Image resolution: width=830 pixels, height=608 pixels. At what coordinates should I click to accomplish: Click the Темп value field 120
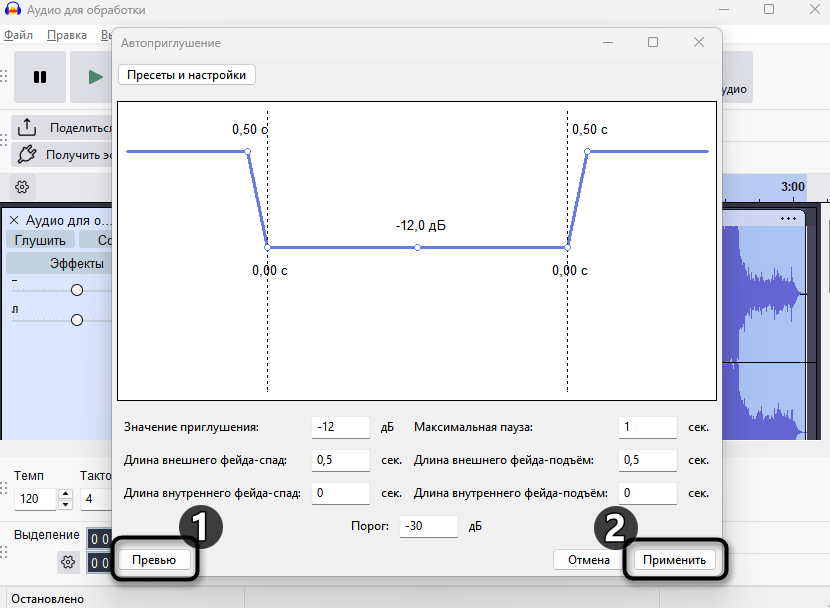pos(35,498)
